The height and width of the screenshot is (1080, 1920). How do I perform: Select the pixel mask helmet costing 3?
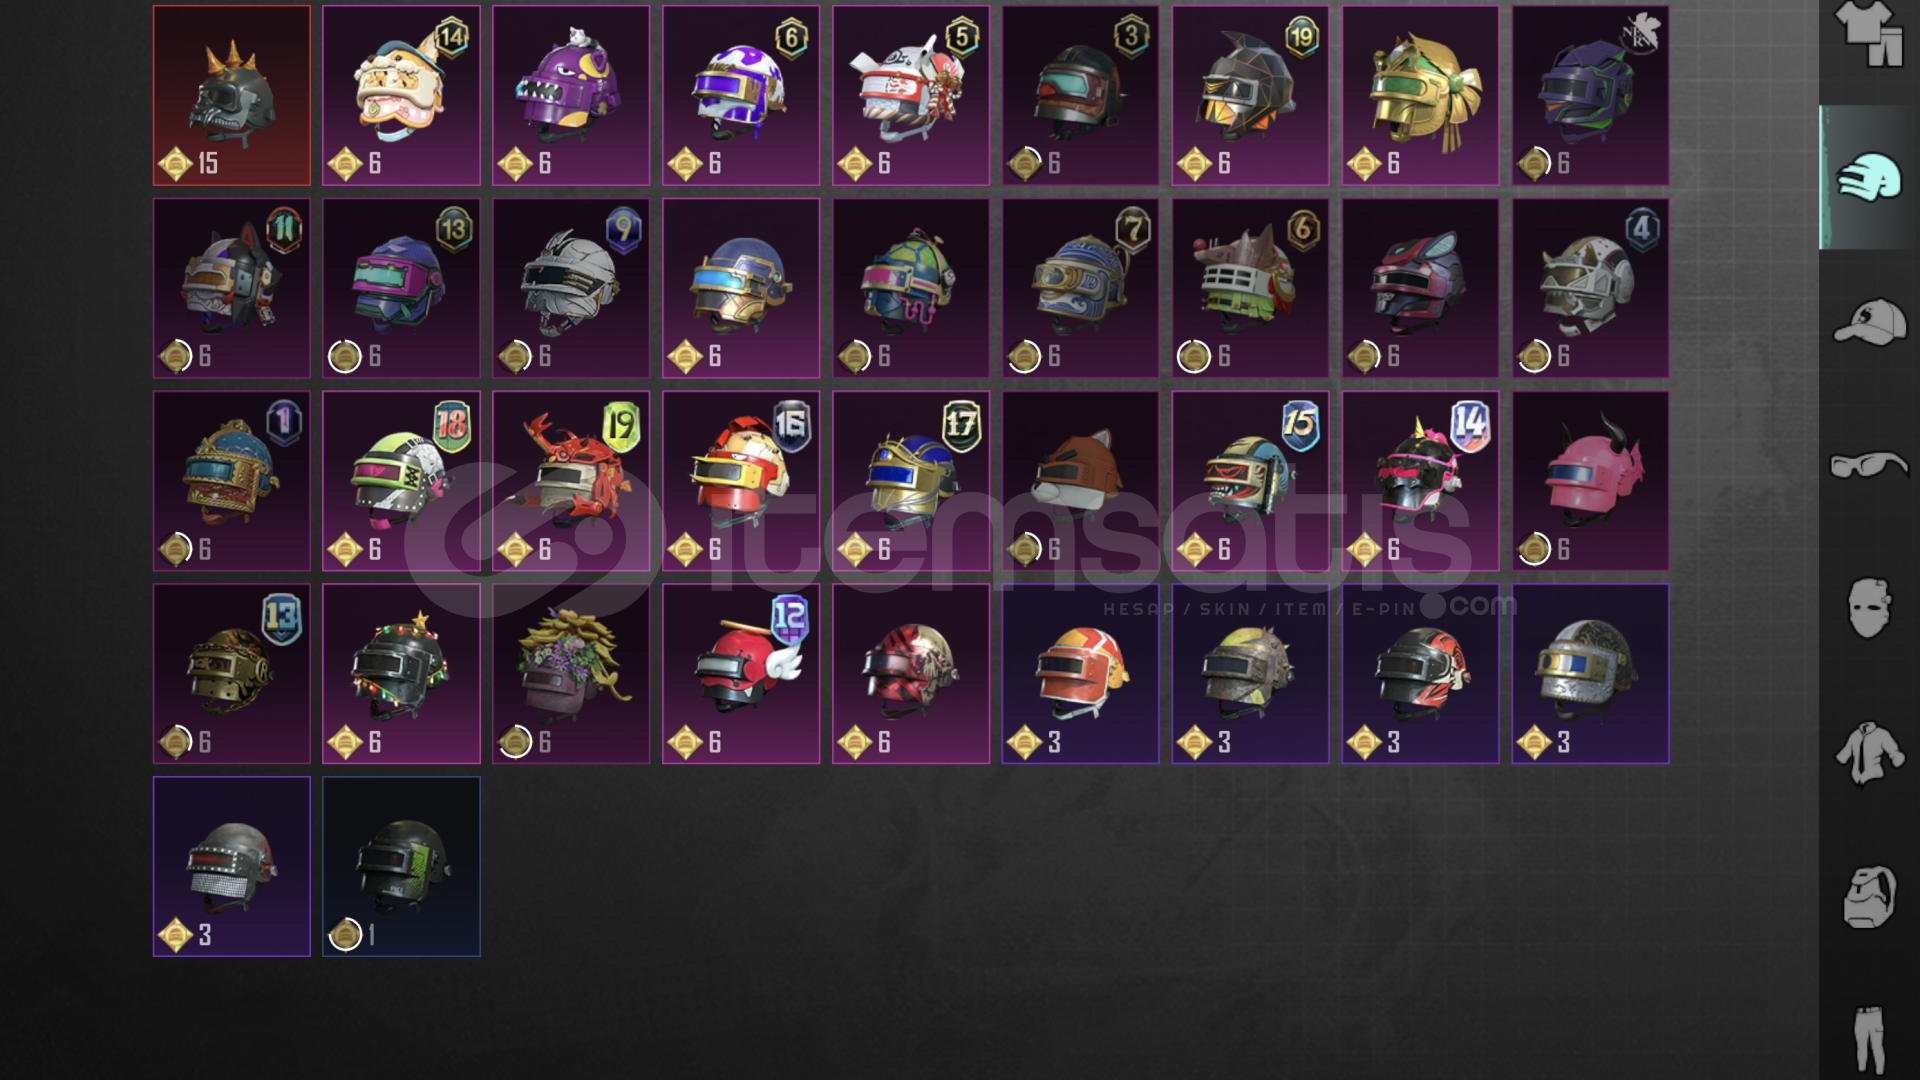(232, 867)
